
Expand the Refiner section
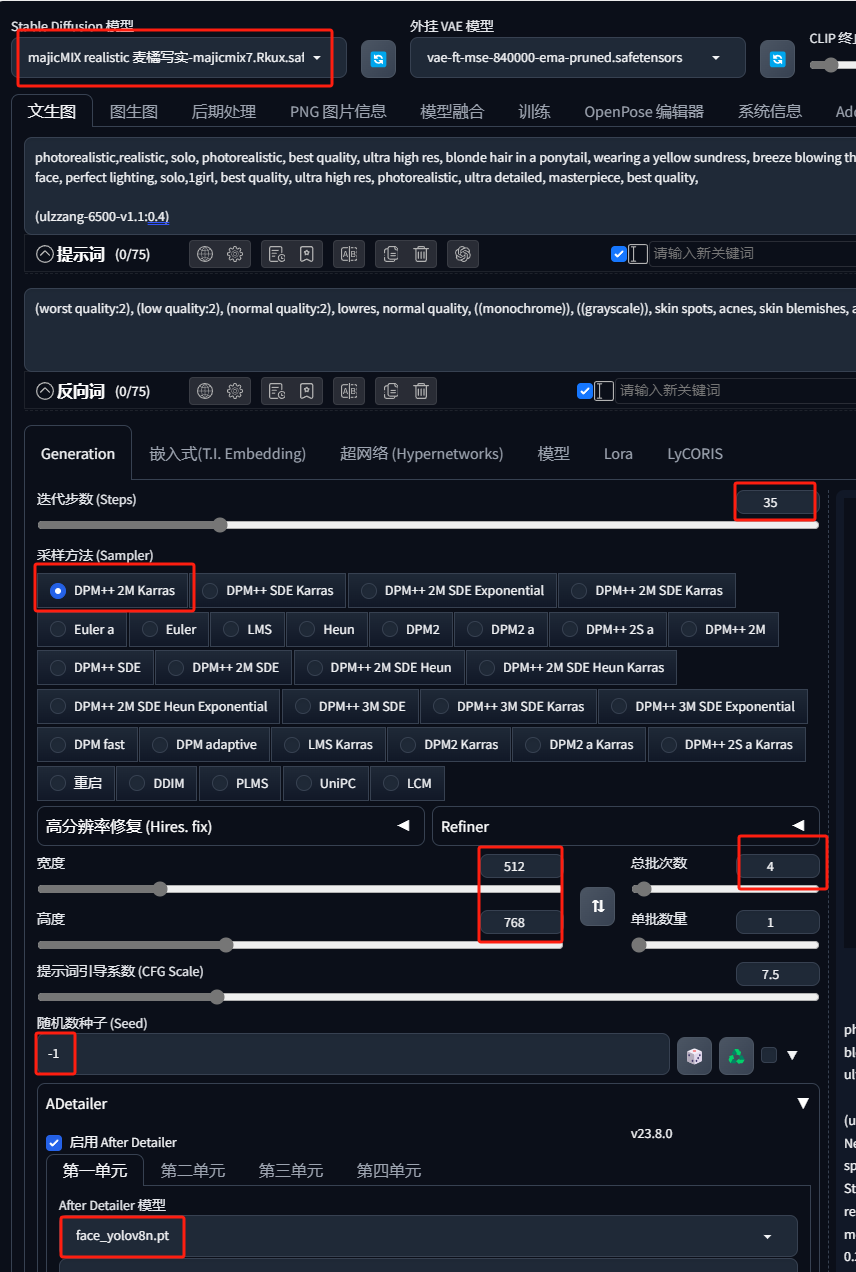click(626, 826)
